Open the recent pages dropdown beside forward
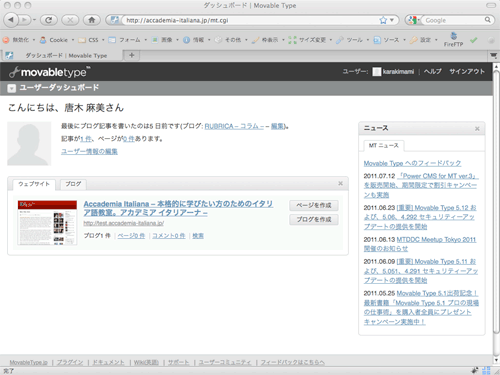The image size is (500, 375). coord(34,20)
